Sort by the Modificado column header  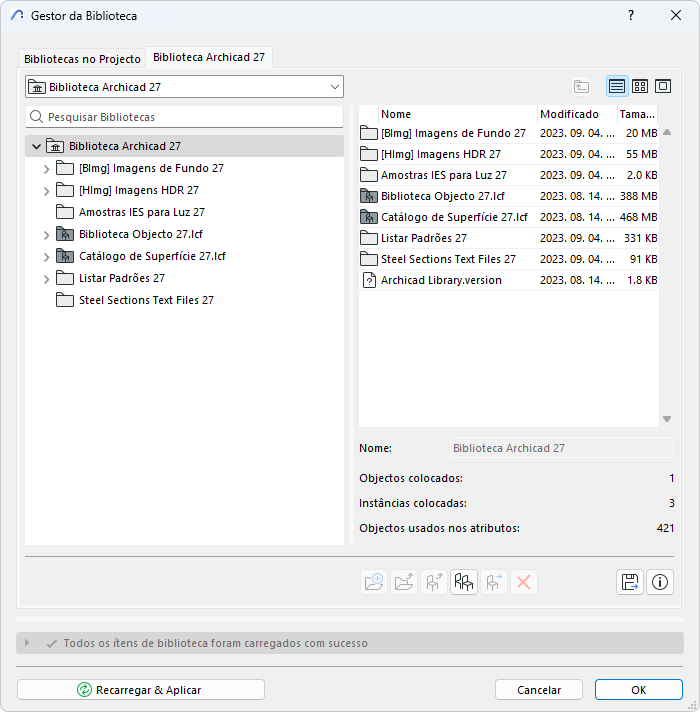point(577,114)
